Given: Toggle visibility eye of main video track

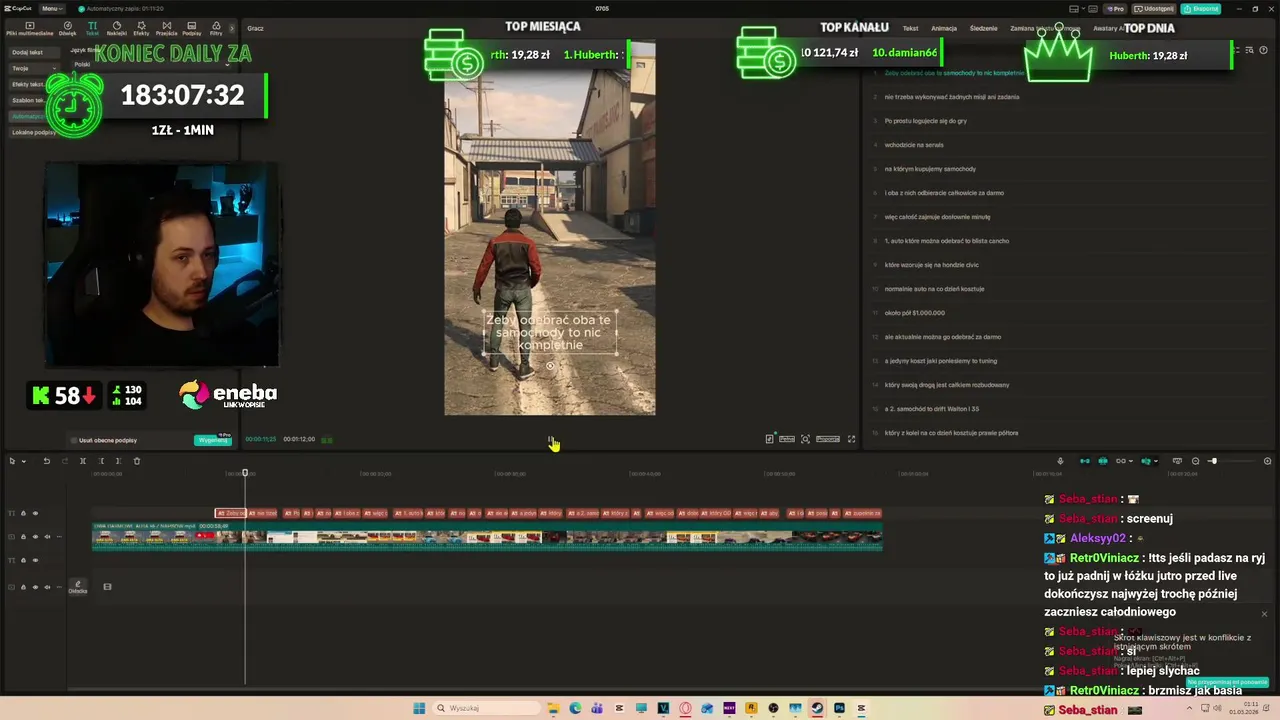Looking at the screenshot, I should [x=35, y=537].
